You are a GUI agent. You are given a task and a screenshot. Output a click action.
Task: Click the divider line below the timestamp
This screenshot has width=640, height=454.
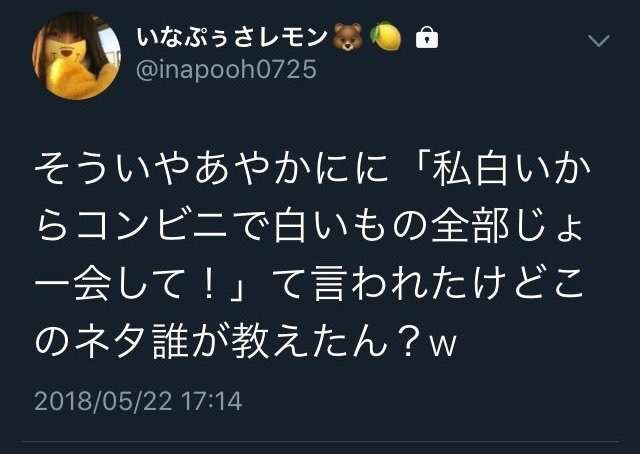(x=322, y=441)
